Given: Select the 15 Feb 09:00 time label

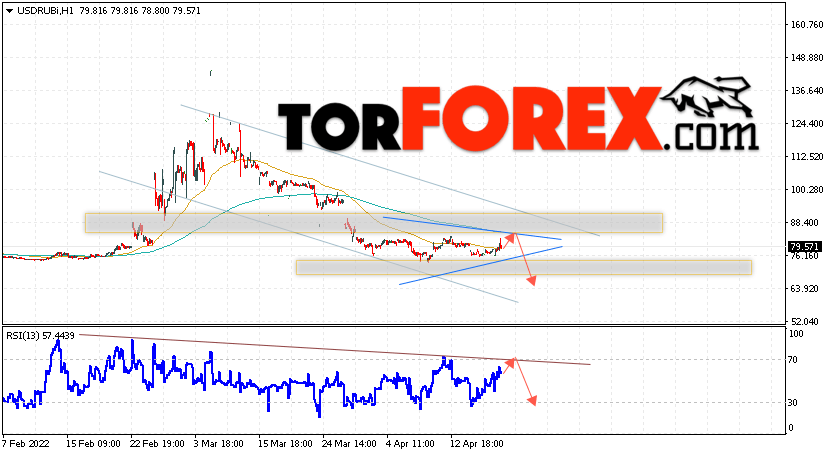Looking at the screenshot, I should tap(93, 444).
